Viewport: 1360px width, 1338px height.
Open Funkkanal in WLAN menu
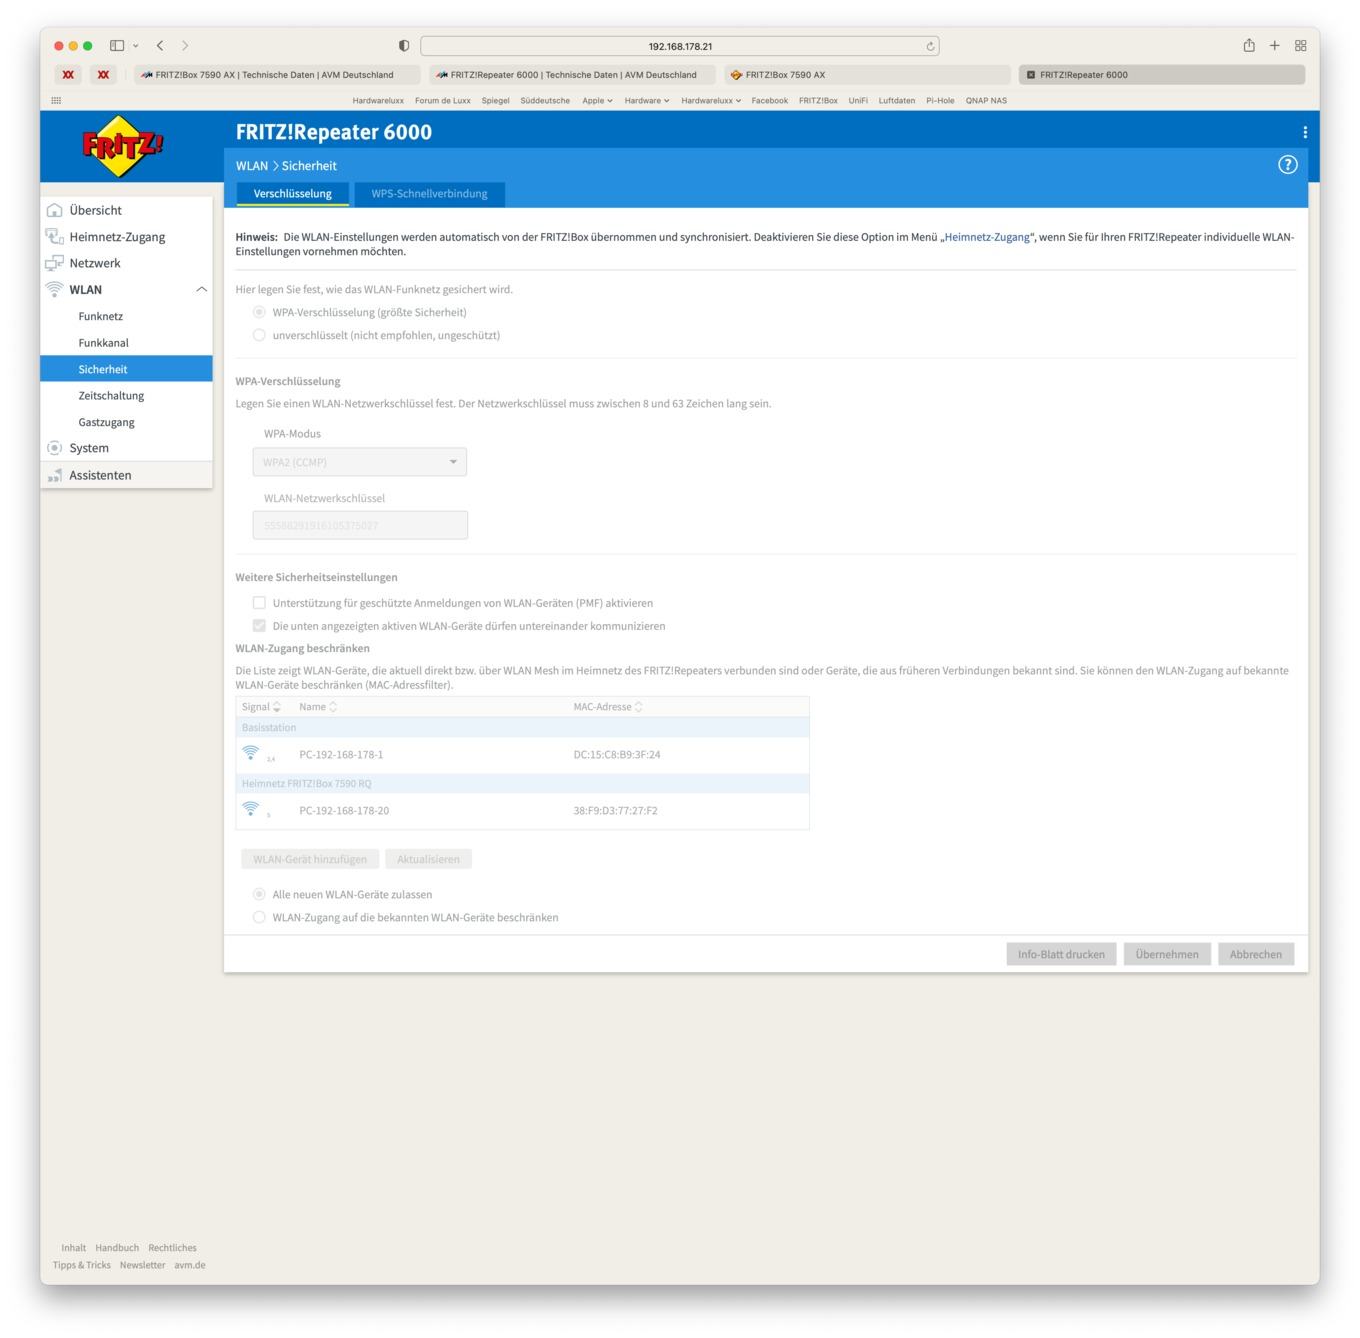104,342
